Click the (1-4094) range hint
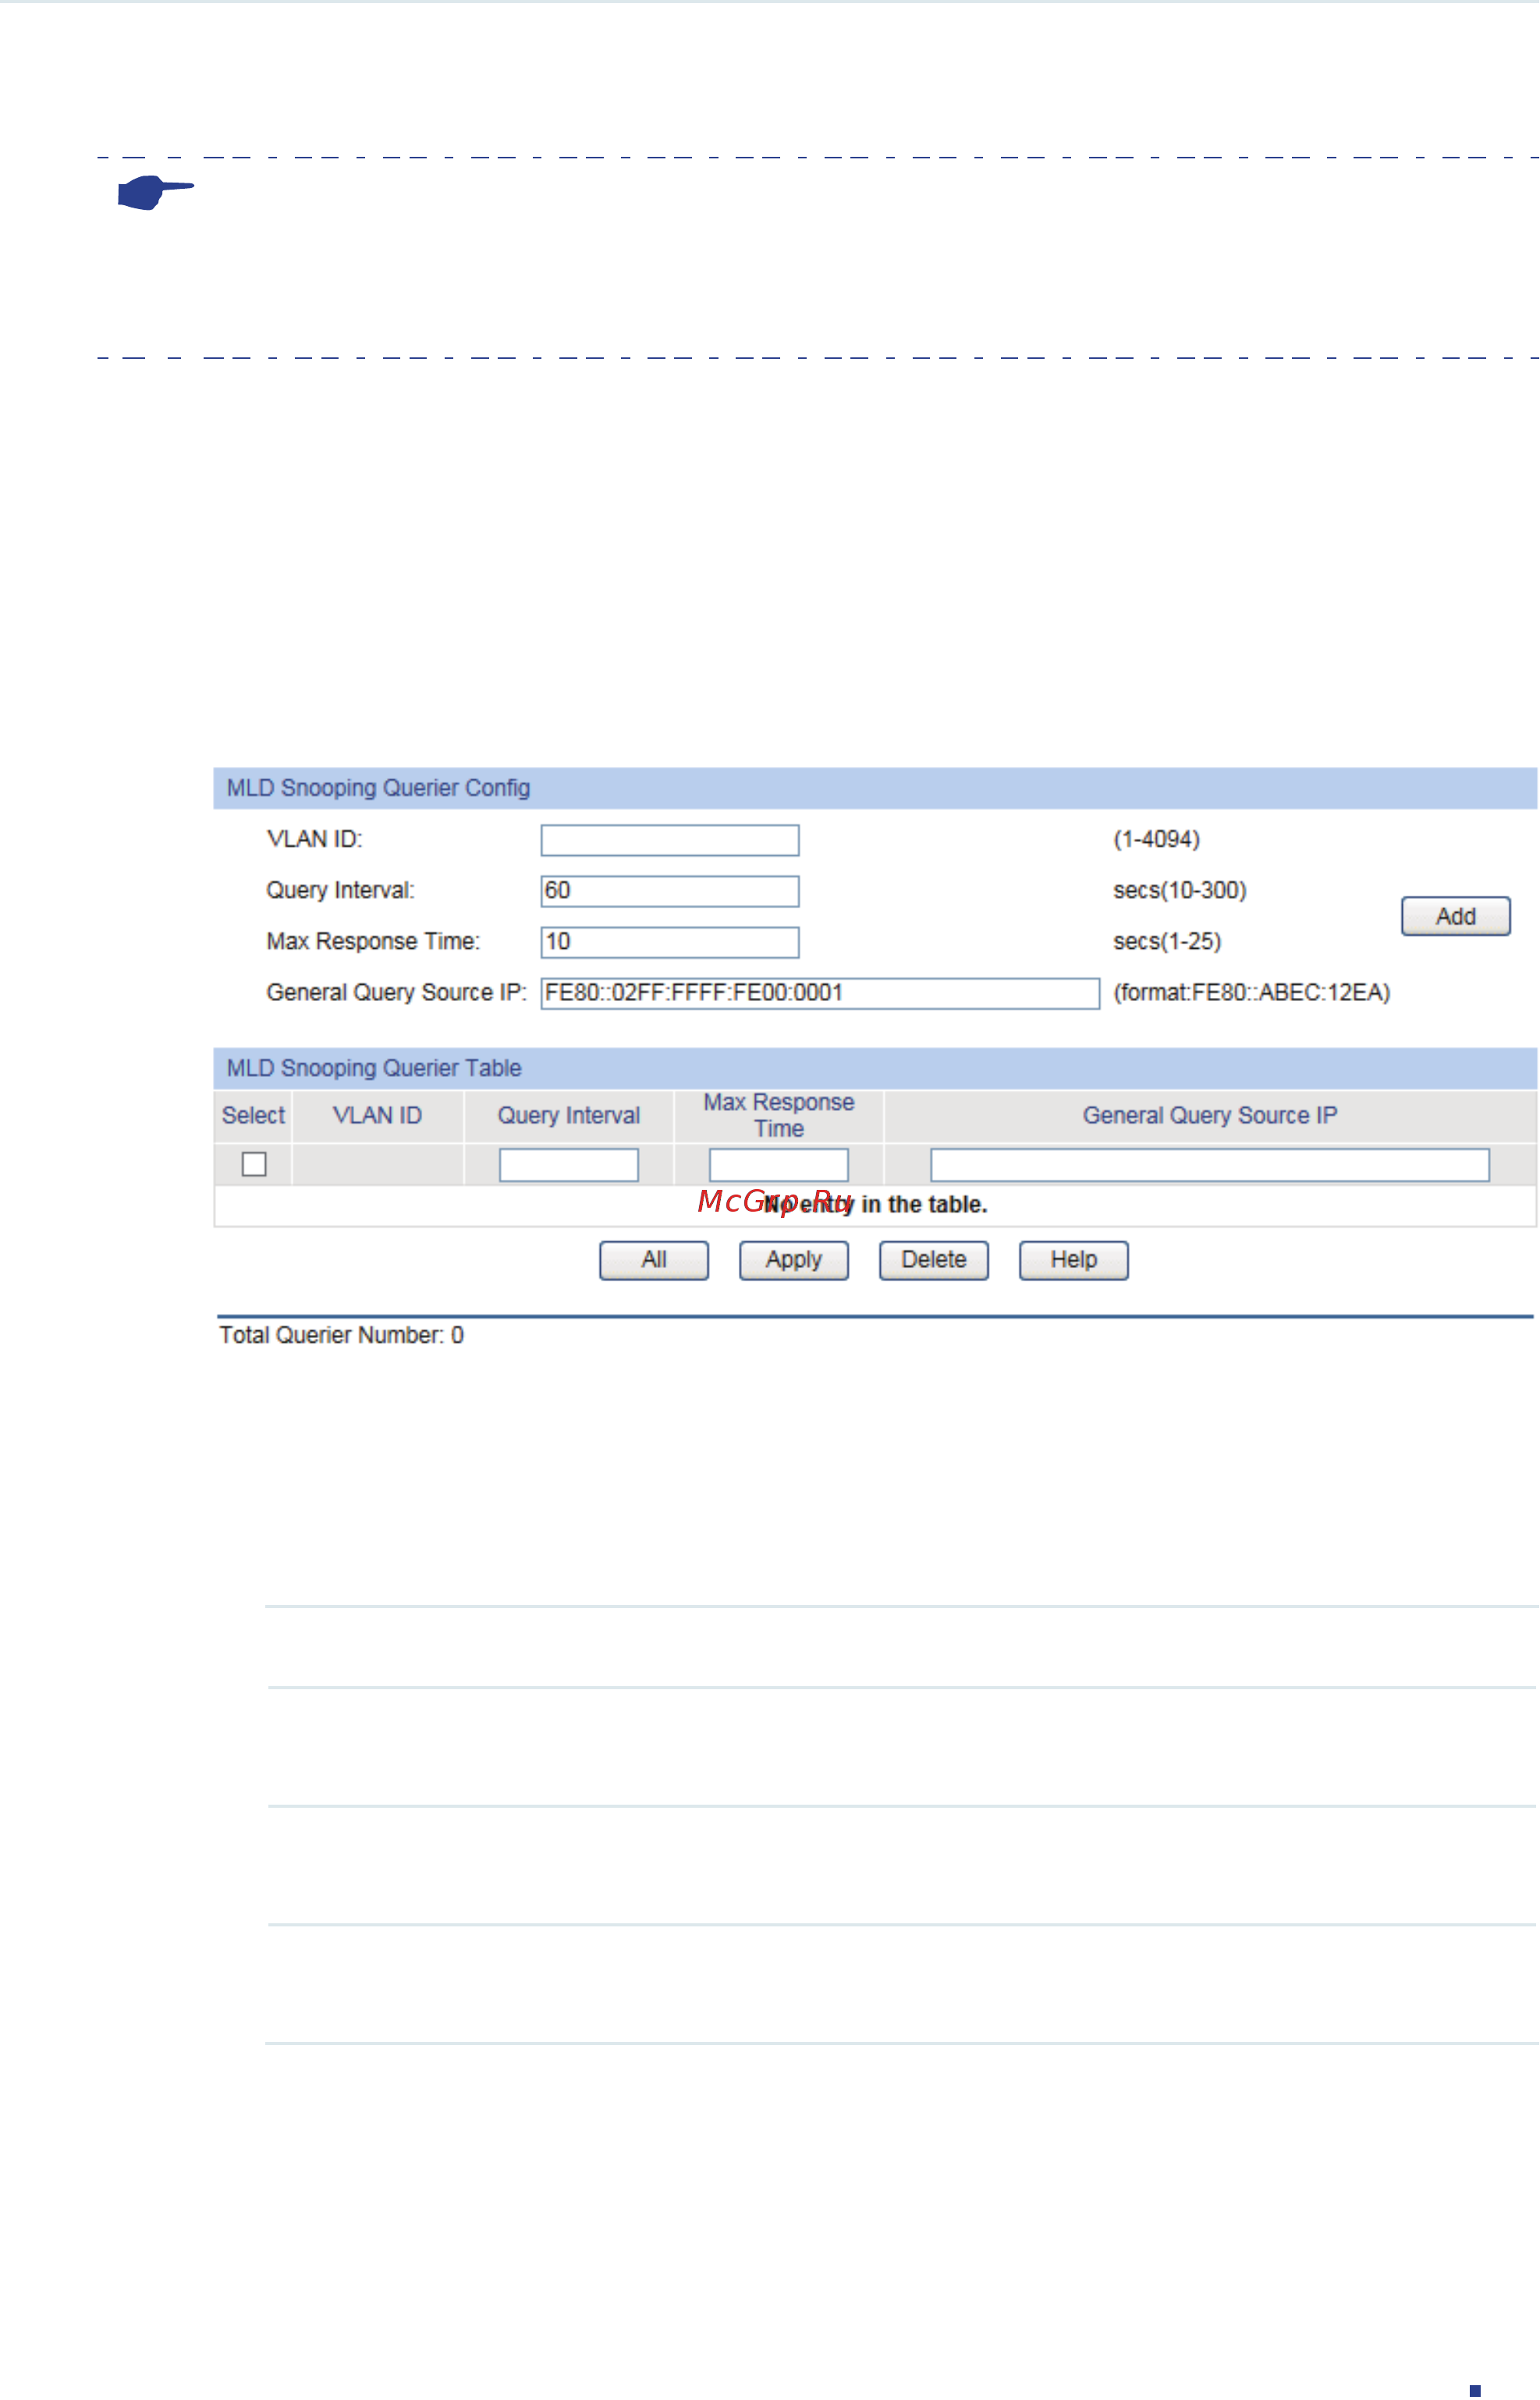The height and width of the screenshot is (2400, 1540). pyautogui.click(x=1157, y=839)
